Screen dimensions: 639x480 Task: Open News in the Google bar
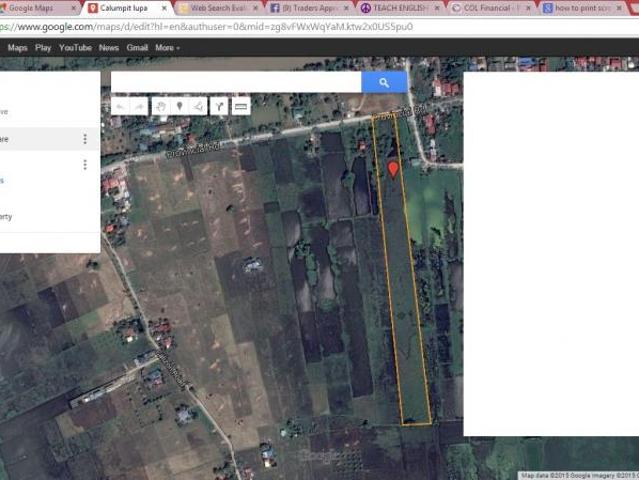click(109, 48)
